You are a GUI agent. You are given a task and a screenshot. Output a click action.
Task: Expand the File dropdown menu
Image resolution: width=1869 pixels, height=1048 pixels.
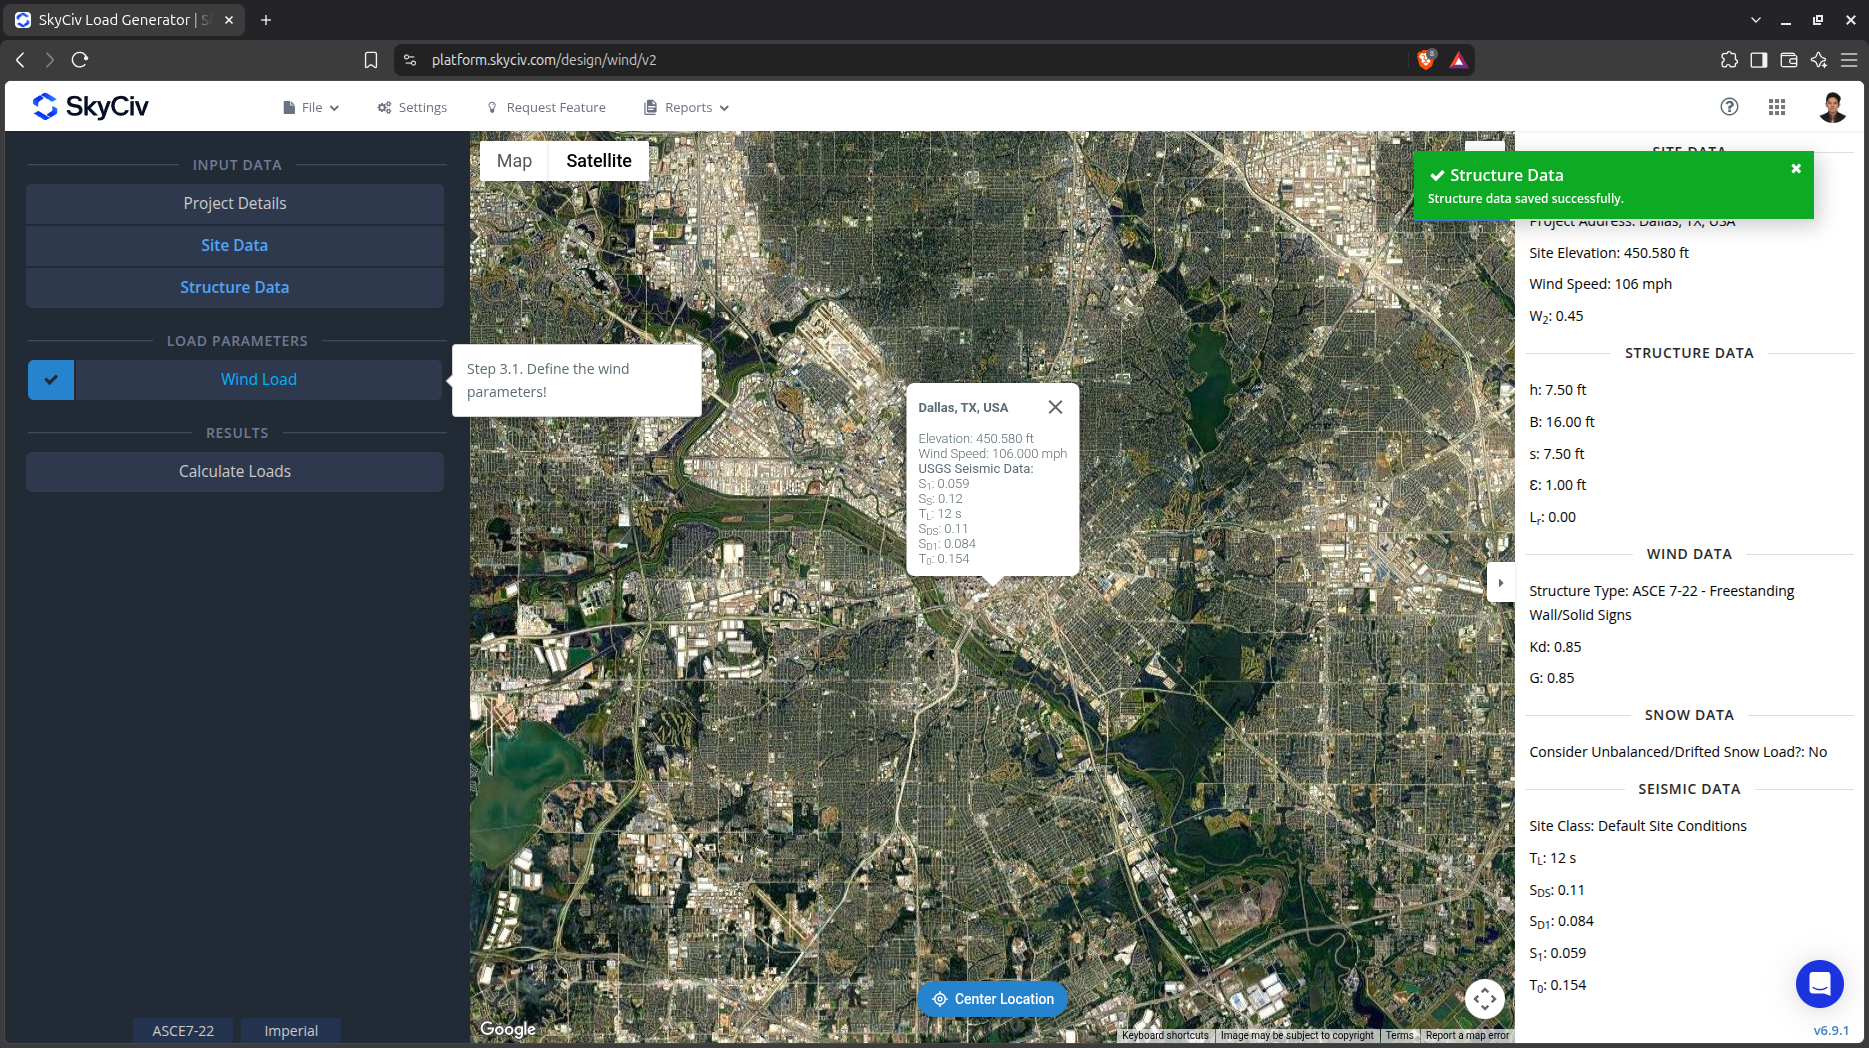(311, 108)
